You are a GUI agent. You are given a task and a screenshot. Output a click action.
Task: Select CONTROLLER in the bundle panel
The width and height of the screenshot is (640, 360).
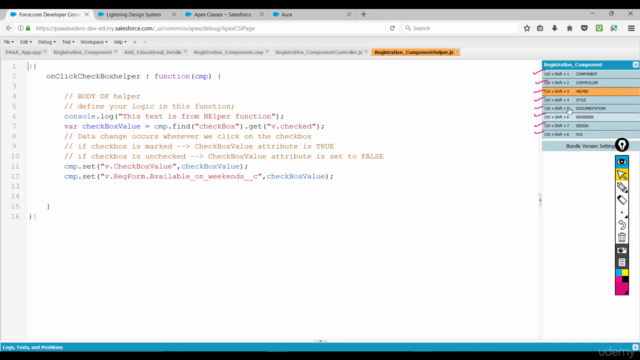tap(591, 82)
